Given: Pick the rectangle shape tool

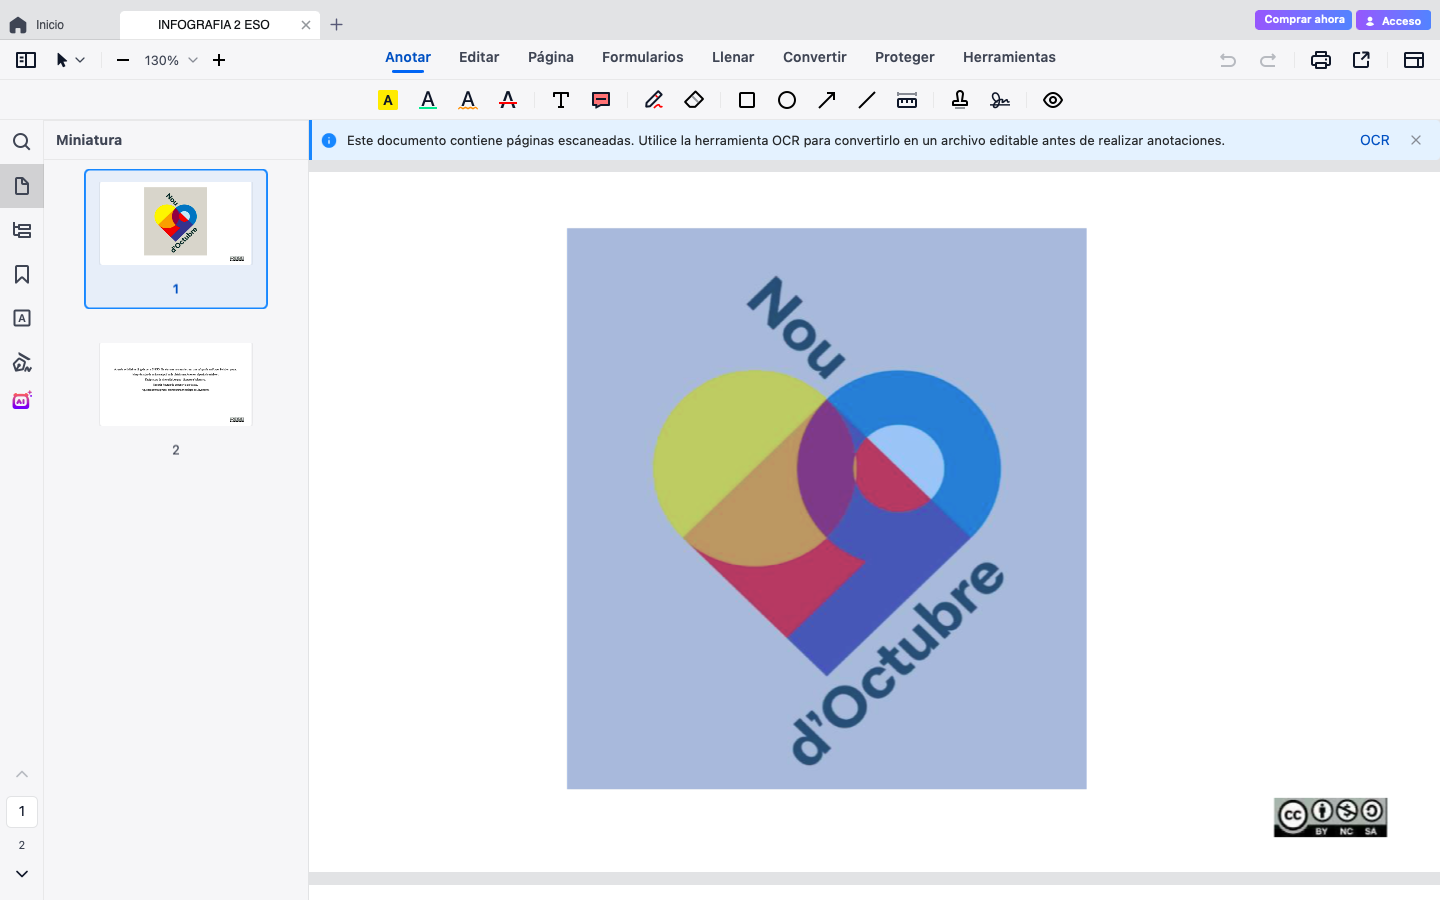Looking at the screenshot, I should [747, 100].
